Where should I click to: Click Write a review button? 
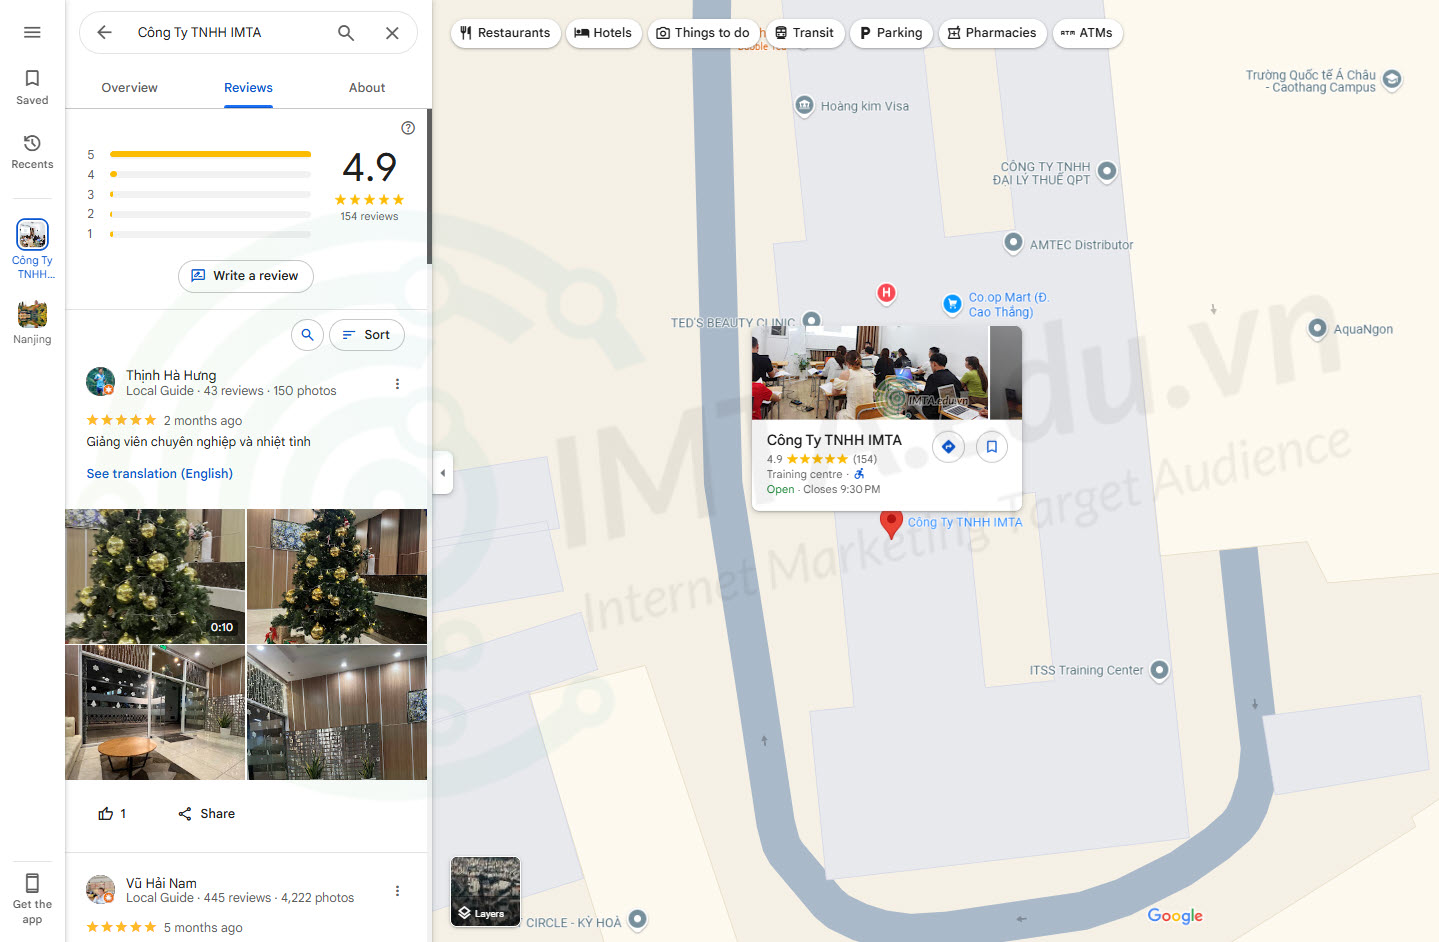pyautogui.click(x=246, y=276)
